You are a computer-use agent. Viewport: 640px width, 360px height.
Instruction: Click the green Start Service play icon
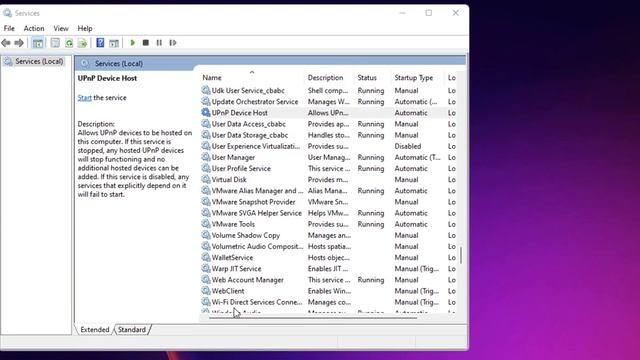pyautogui.click(x=132, y=42)
